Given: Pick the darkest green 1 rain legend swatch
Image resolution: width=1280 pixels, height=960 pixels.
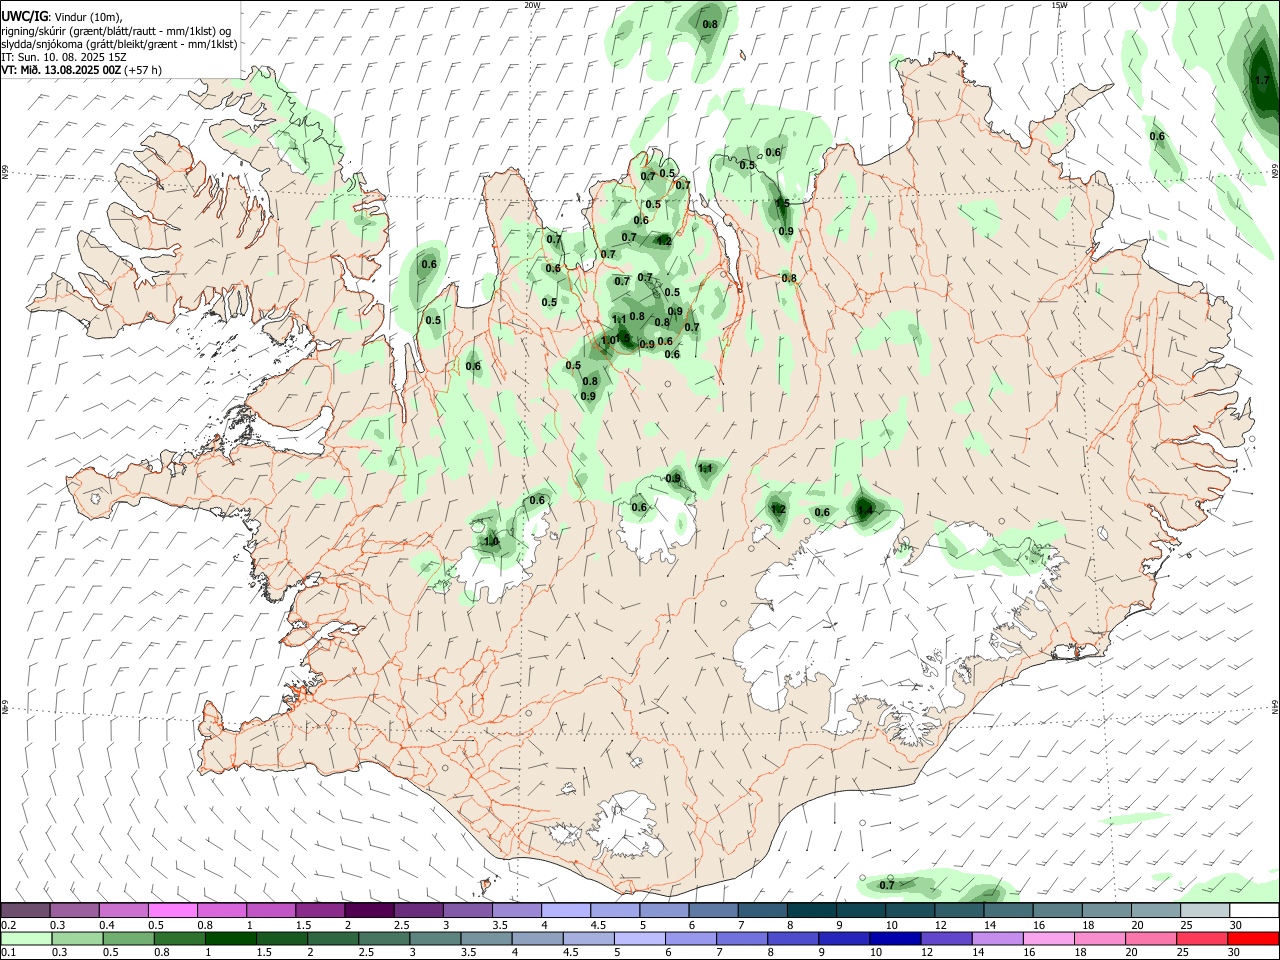Looking at the screenshot, I should (231, 938).
